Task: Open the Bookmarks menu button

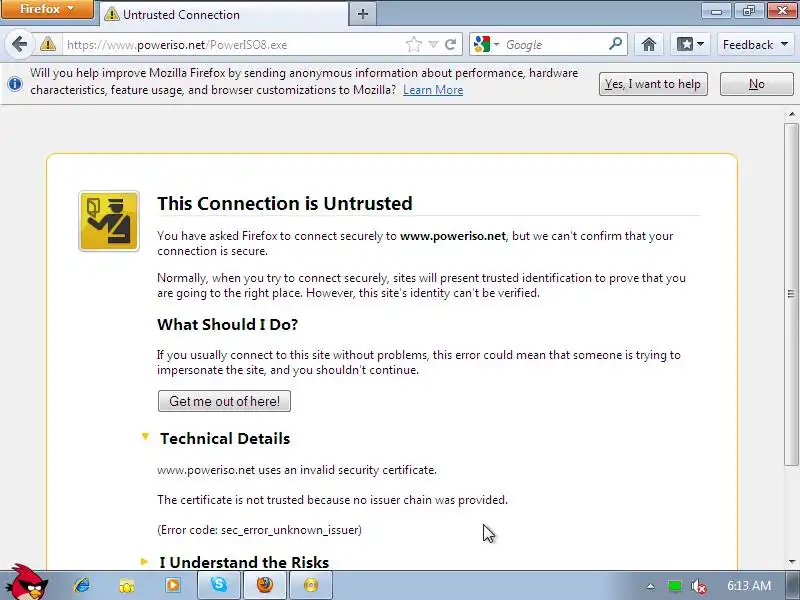Action: (x=690, y=44)
